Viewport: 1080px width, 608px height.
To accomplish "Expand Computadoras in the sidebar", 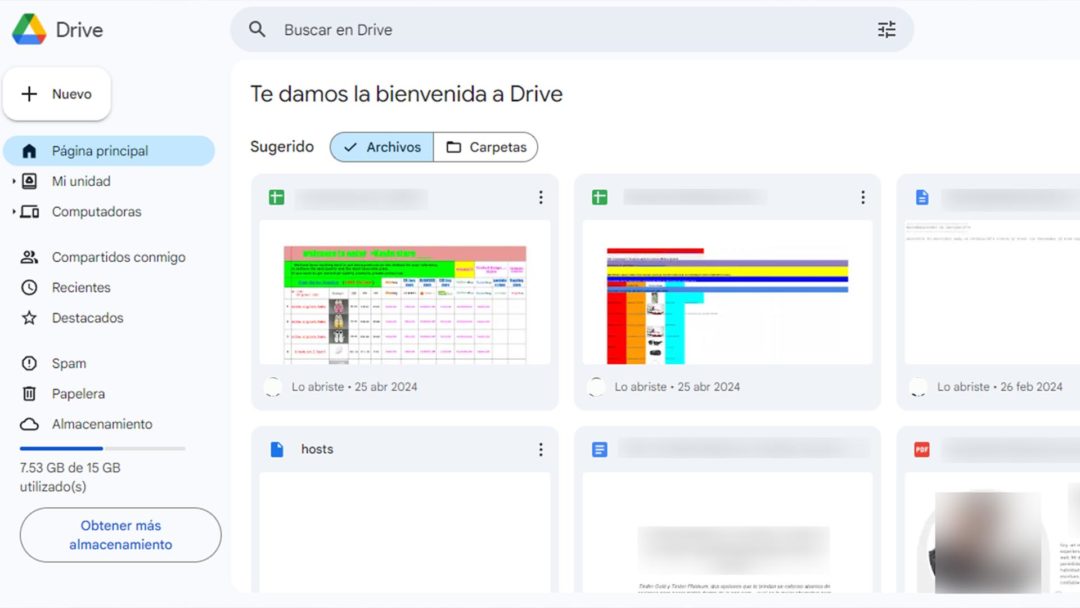I will (12, 211).
